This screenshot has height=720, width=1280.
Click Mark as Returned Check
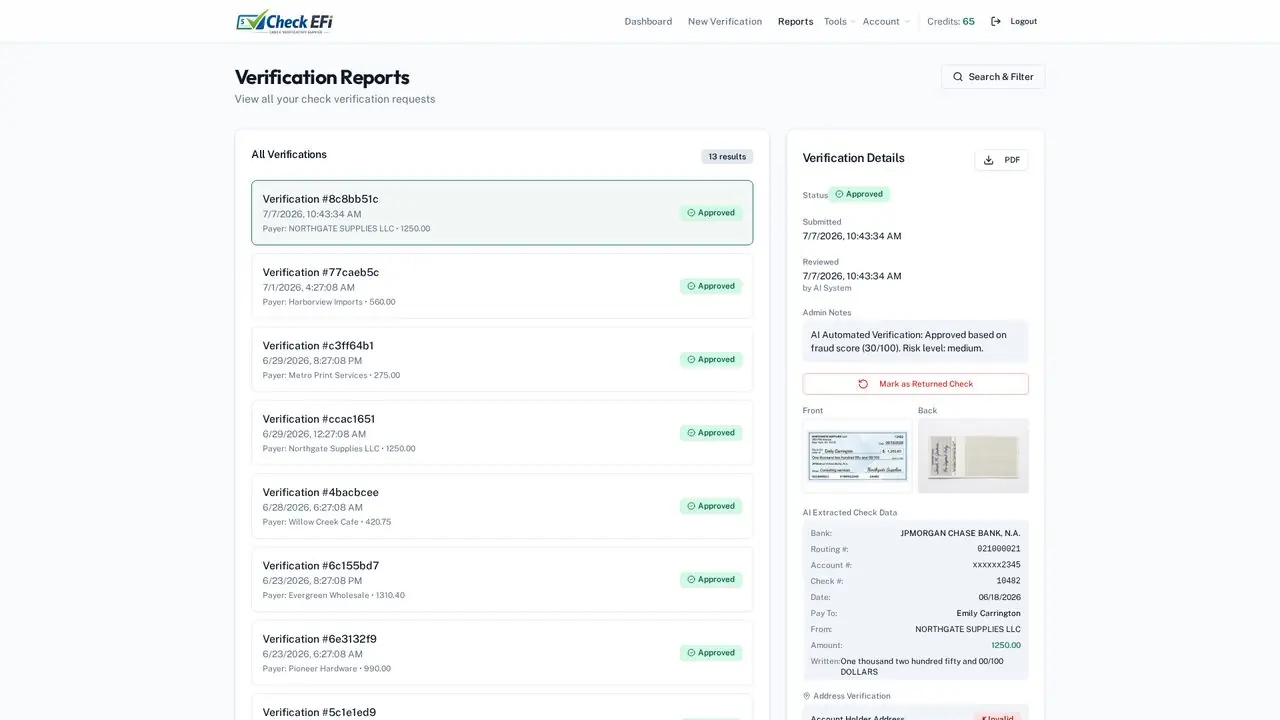click(x=915, y=384)
